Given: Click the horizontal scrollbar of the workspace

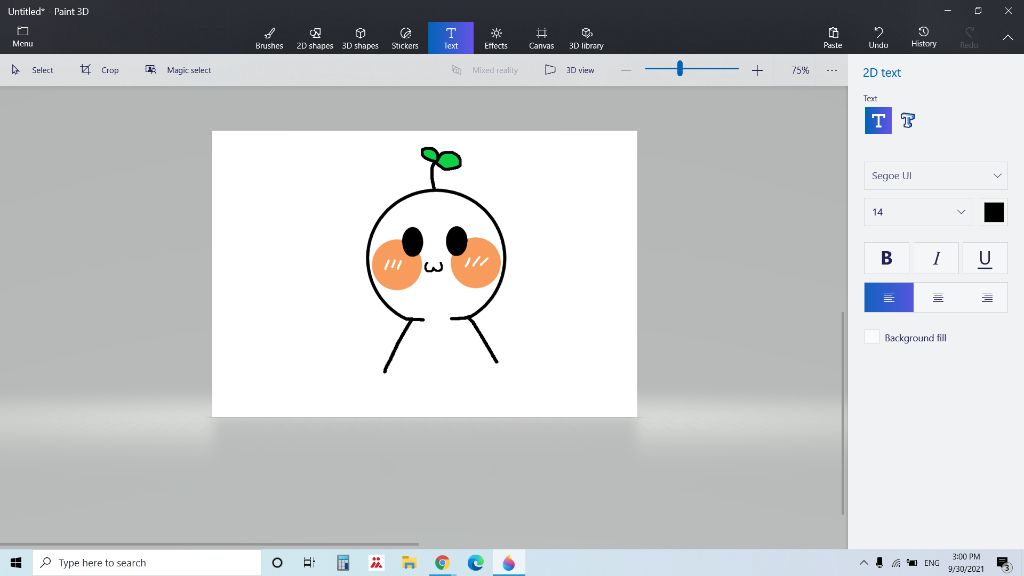Looking at the screenshot, I should (x=209, y=543).
